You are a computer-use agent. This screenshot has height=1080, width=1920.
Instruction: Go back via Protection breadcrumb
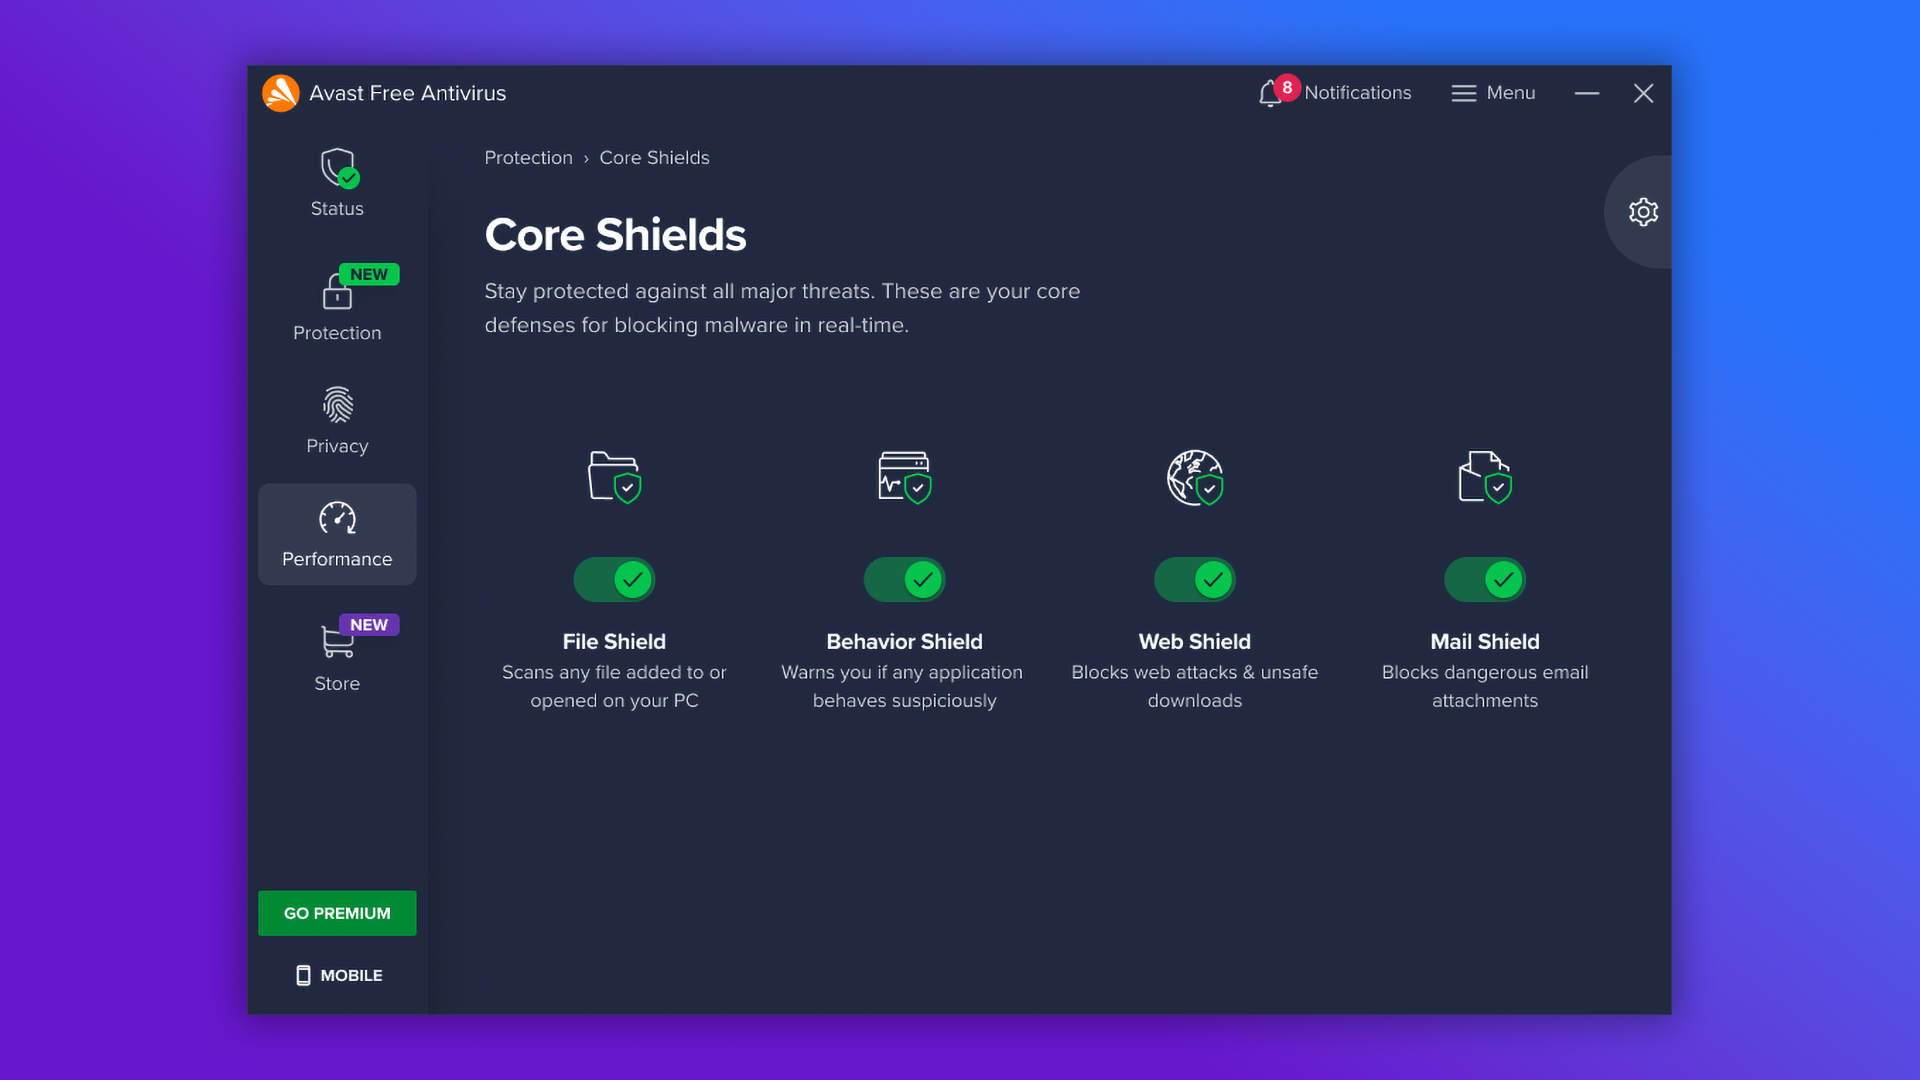click(x=528, y=158)
